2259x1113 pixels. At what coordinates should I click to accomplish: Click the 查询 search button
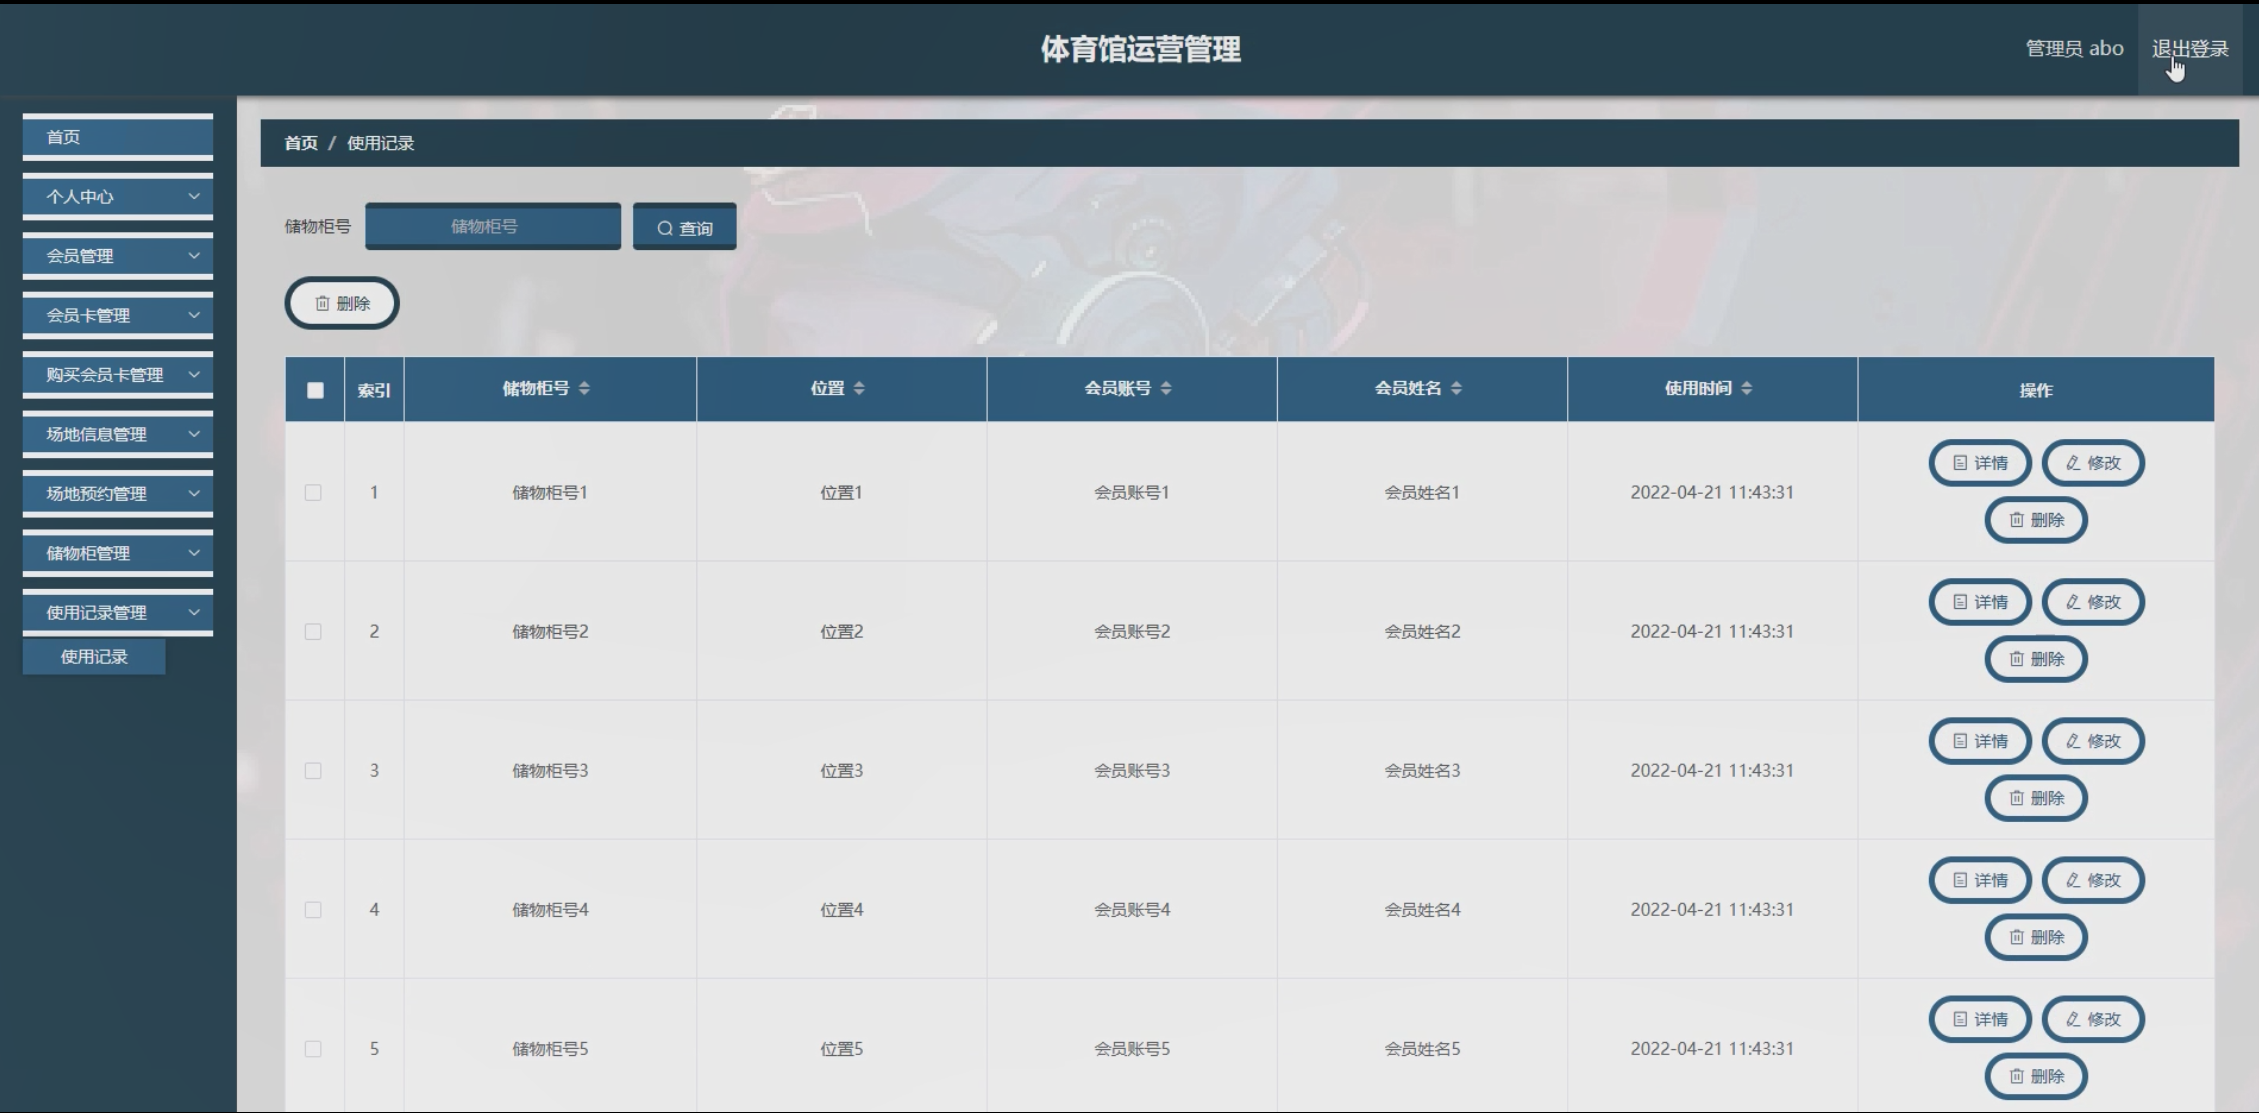click(685, 228)
